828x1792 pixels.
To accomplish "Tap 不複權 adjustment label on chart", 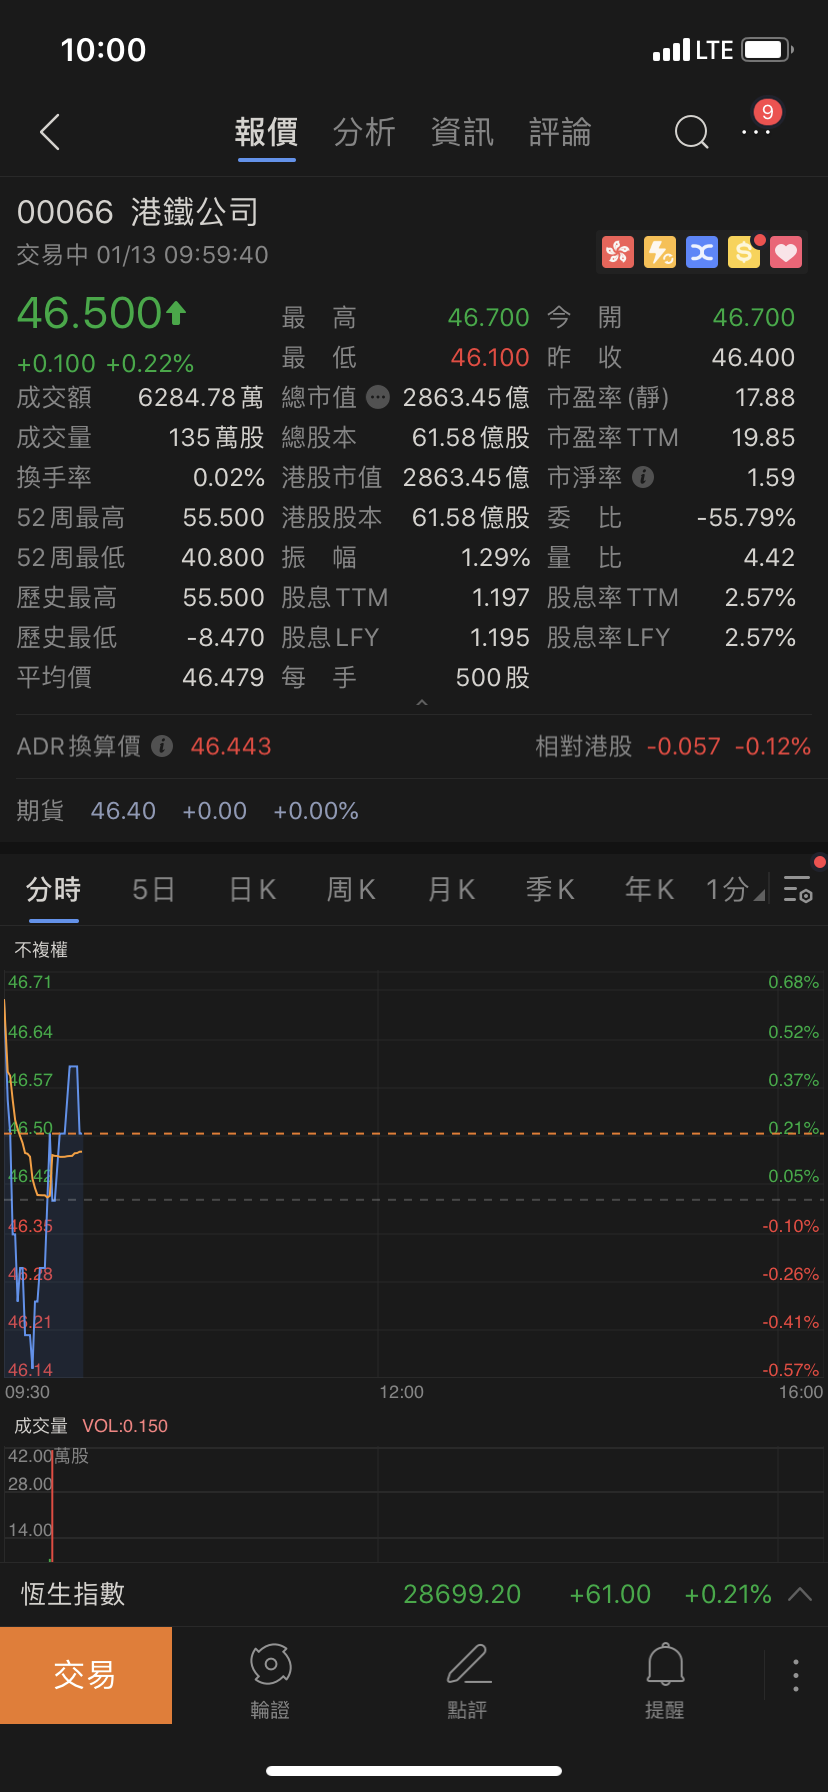I will [41, 949].
